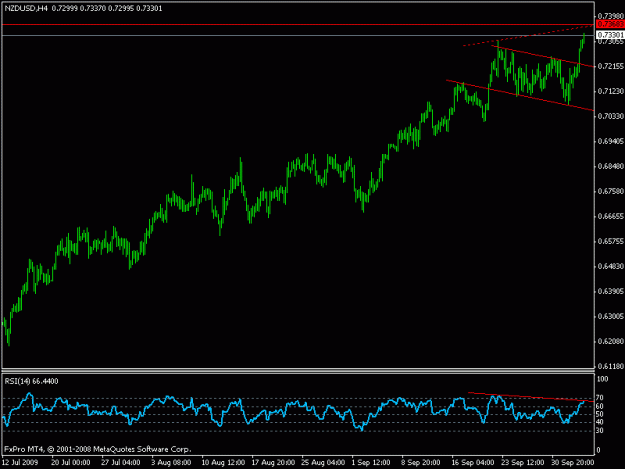Click the 0.67580 price axis label

[x=611, y=191]
